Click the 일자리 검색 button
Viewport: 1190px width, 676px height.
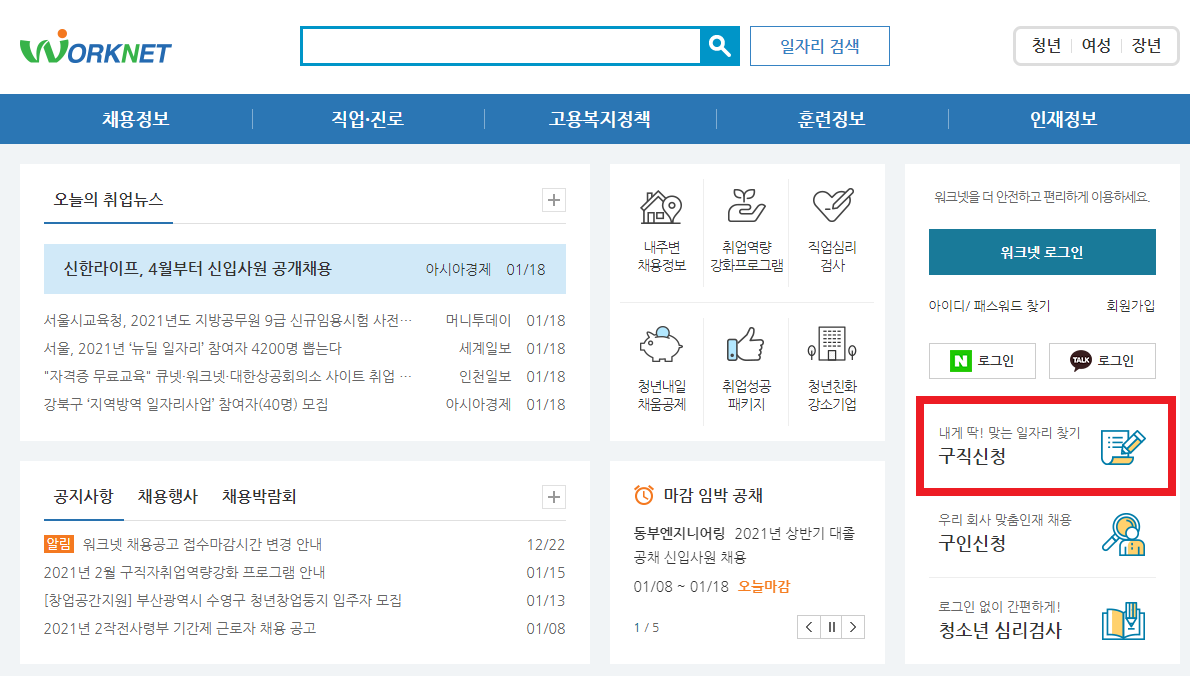pyautogui.click(x=820, y=46)
